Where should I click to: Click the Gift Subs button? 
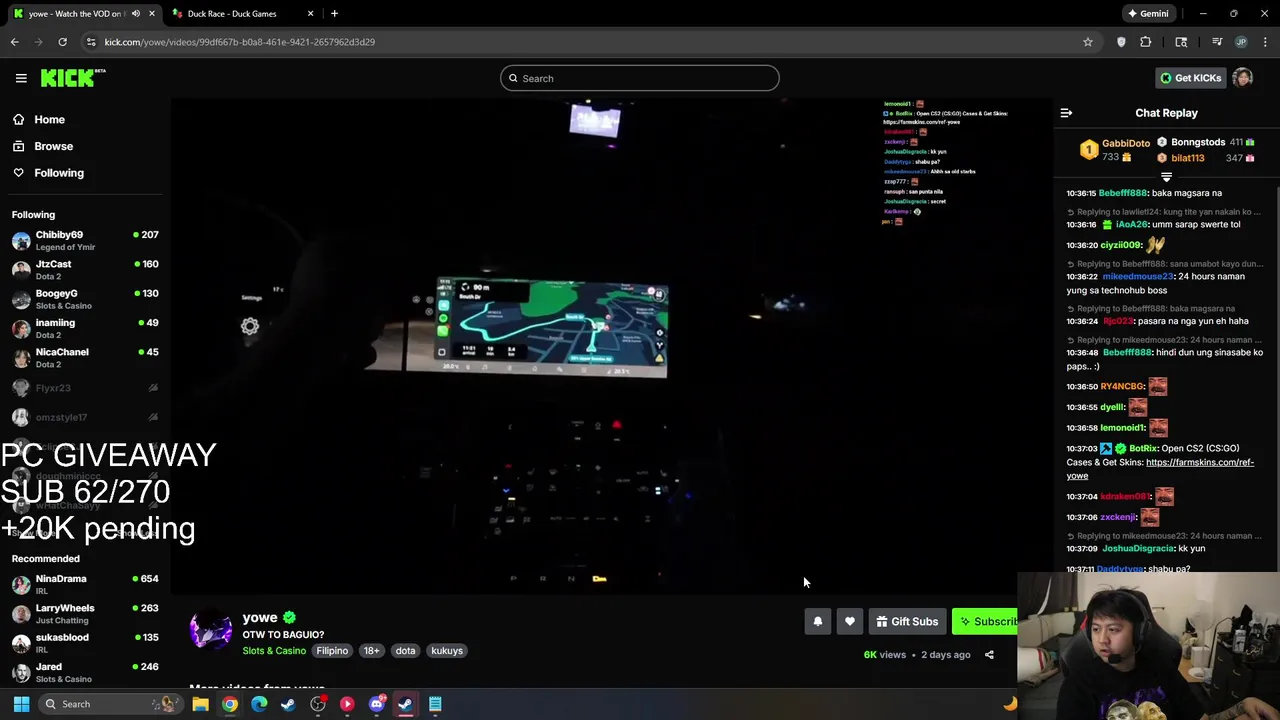coord(907,622)
